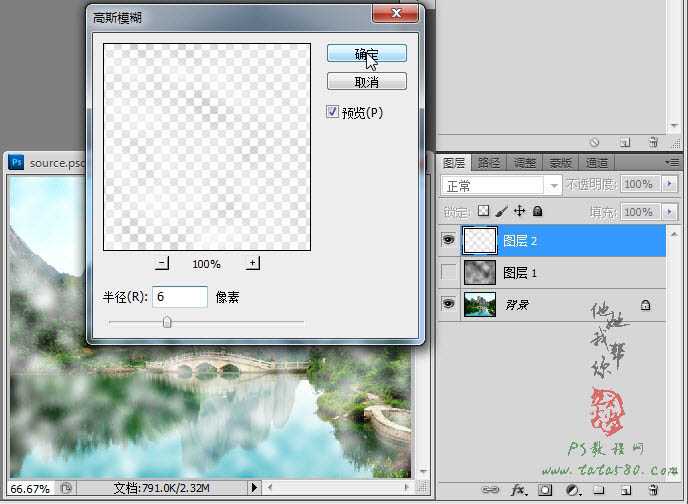
Task: Select the 图层 1 layer thumbnail
Action: pyautogui.click(x=480, y=272)
